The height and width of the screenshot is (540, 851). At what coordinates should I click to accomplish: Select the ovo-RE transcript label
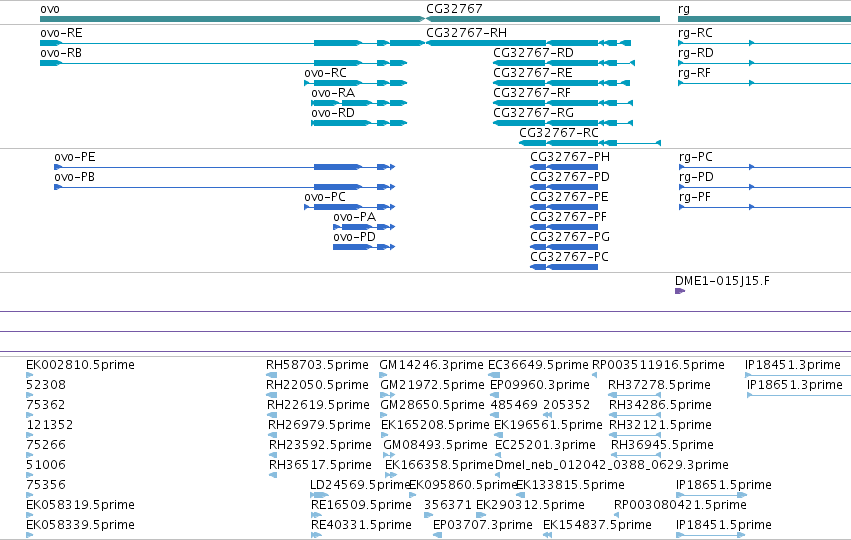(61, 33)
